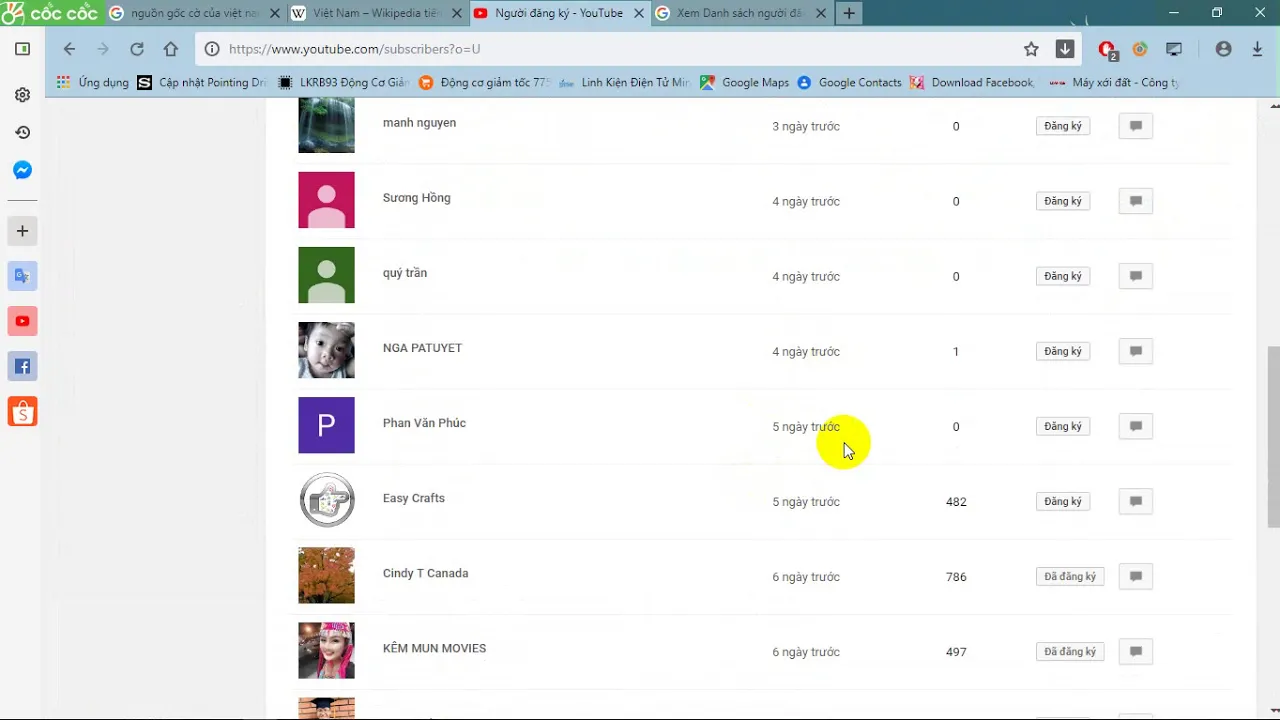Send message to NGA PATUYET
The width and height of the screenshot is (1280, 720).
[x=1135, y=351]
